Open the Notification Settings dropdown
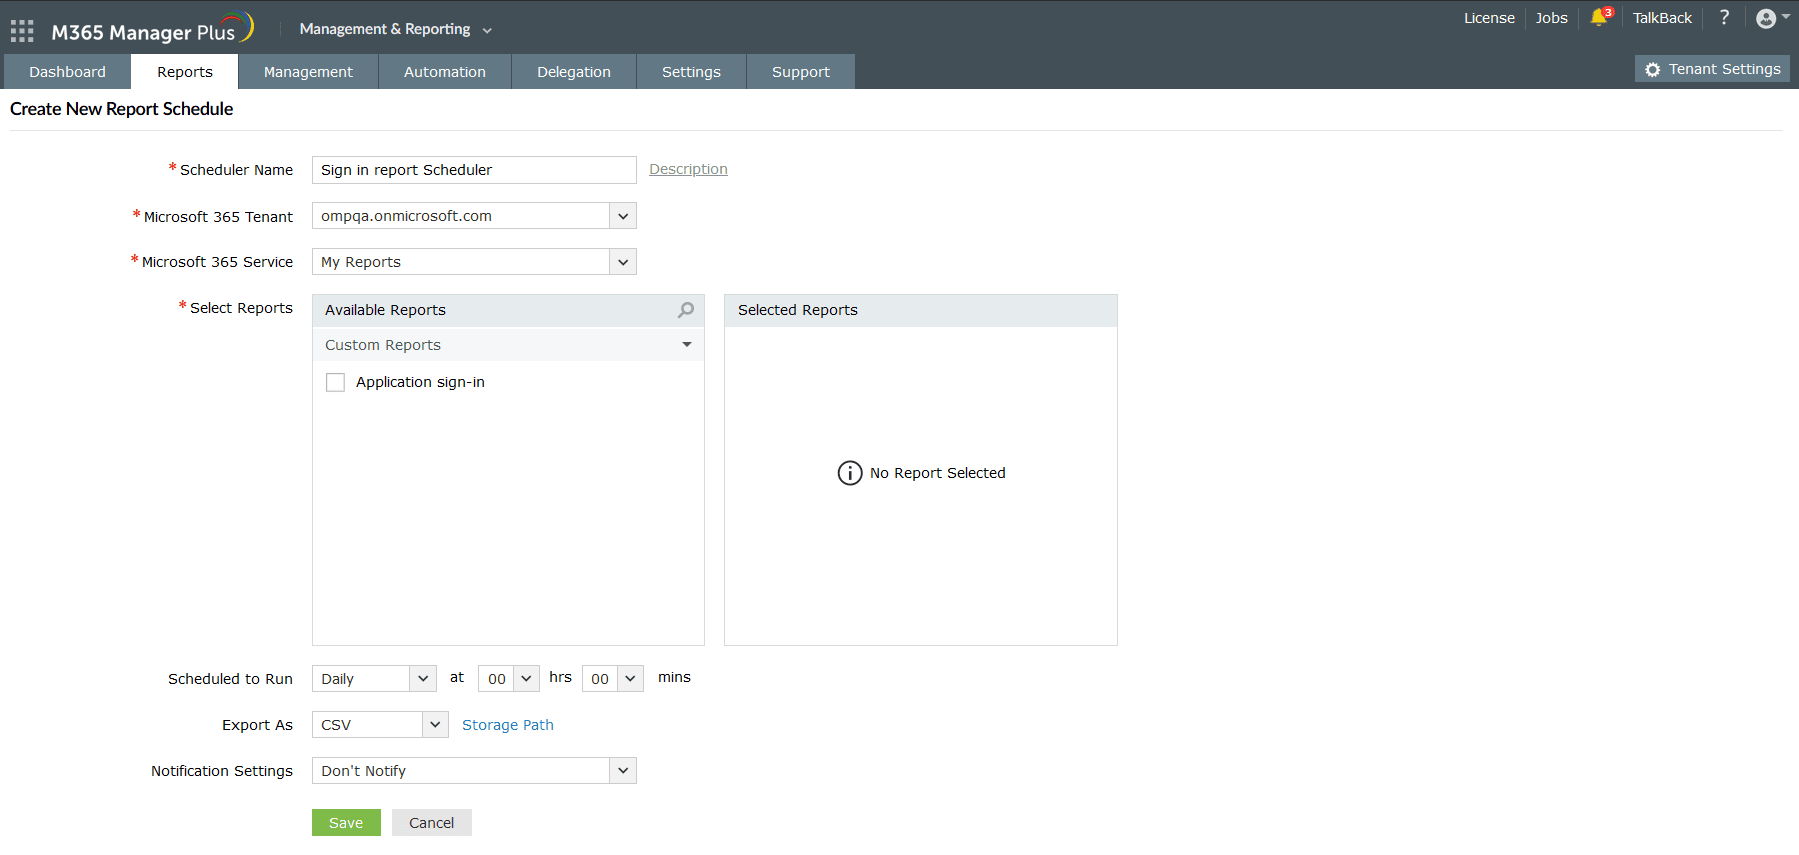 [x=474, y=771]
